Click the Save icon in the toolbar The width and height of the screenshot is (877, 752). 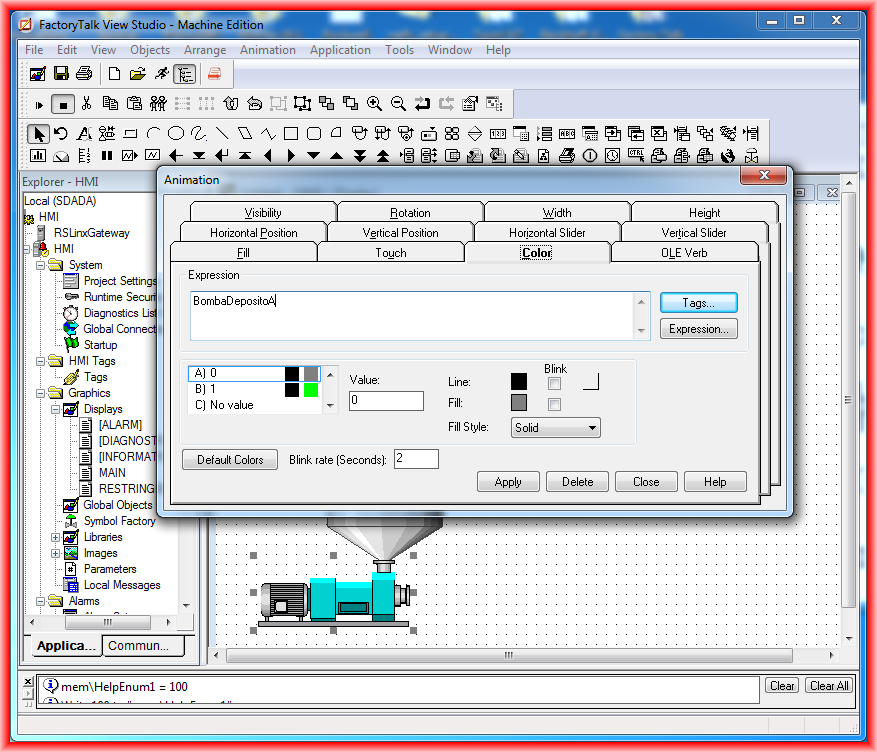61,74
